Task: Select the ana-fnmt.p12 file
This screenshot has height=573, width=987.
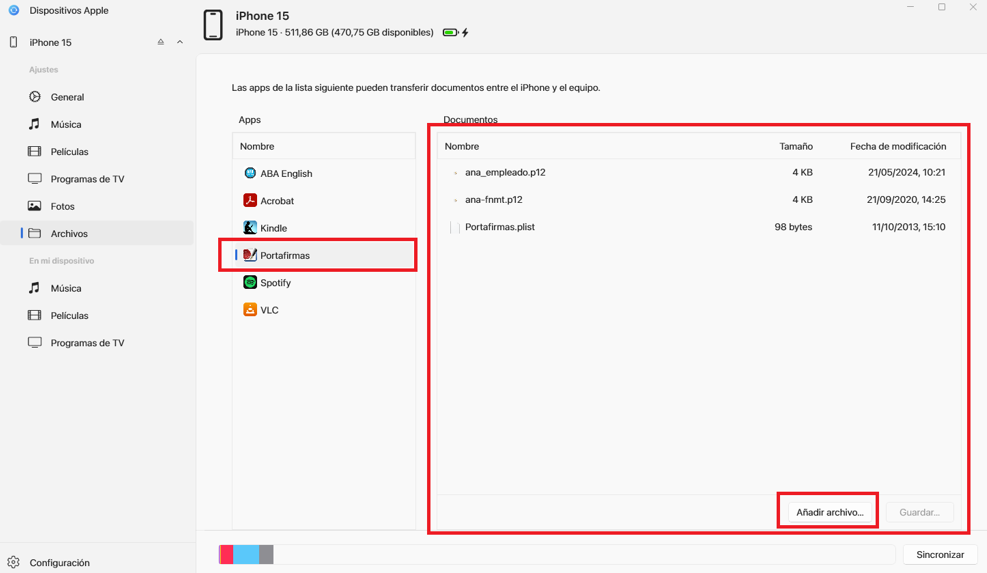Action: (x=699, y=200)
